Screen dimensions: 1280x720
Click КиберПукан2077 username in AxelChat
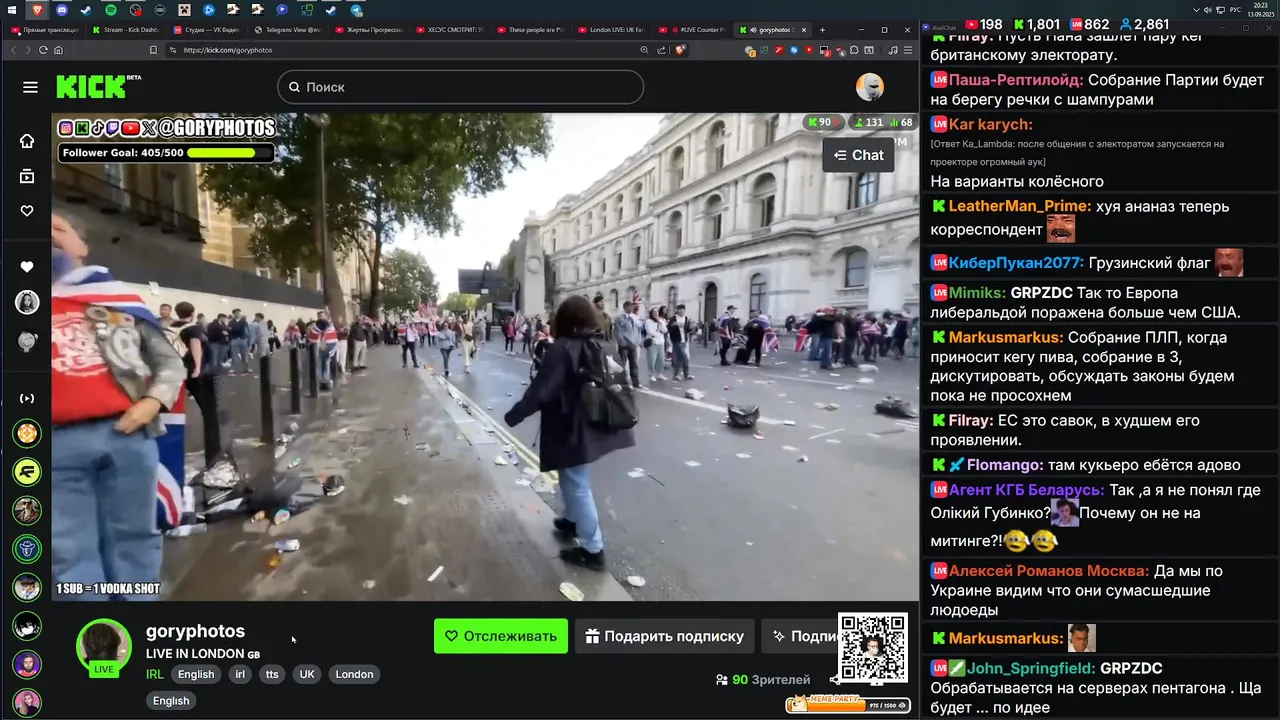coord(1016,263)
